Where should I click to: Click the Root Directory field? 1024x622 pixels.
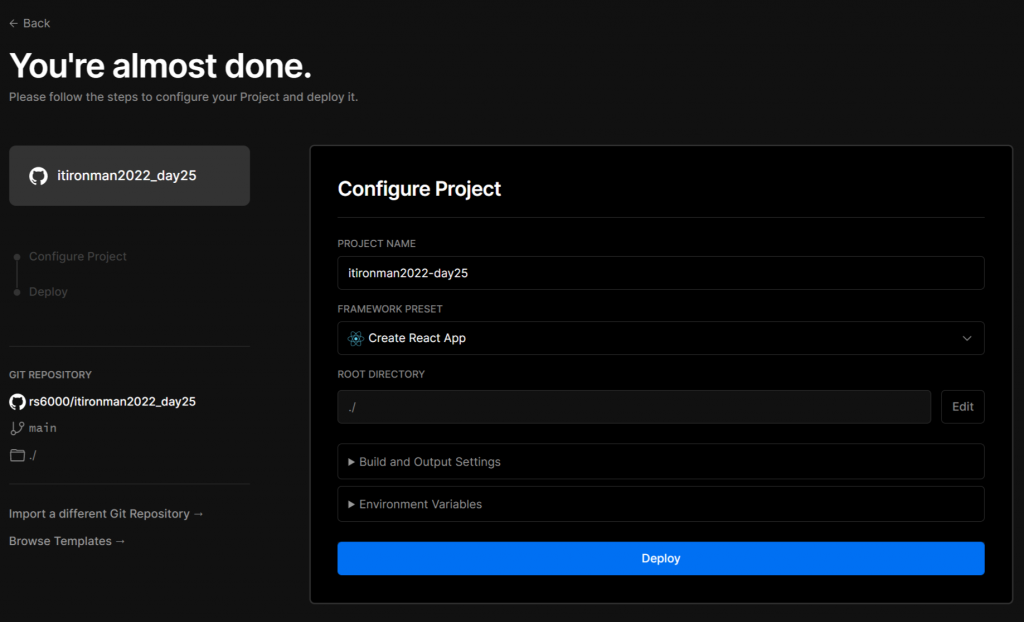pyautogui.click(x=634, y=407)
